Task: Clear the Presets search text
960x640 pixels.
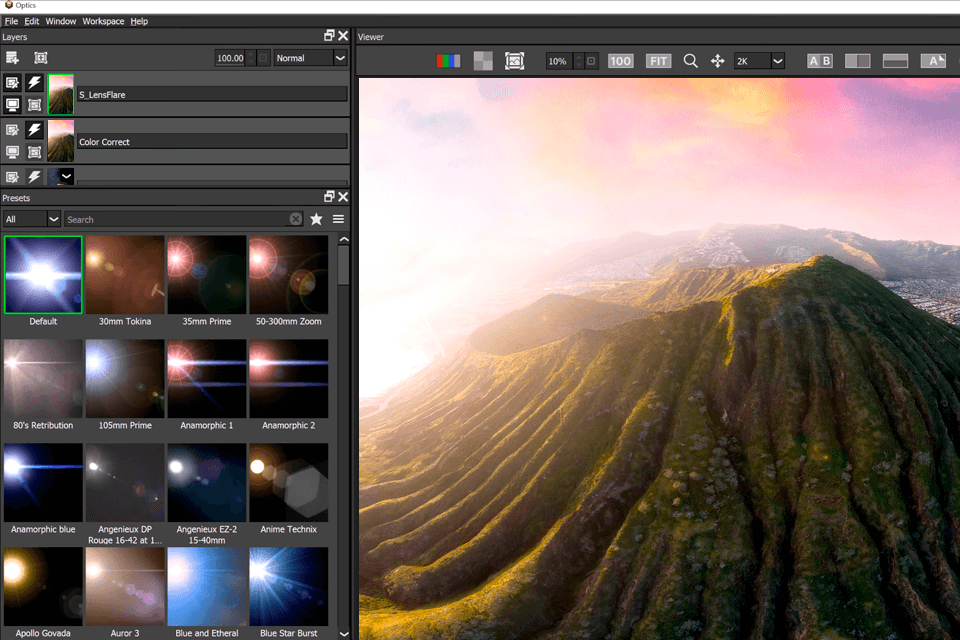Action: (x=296, y=219)
